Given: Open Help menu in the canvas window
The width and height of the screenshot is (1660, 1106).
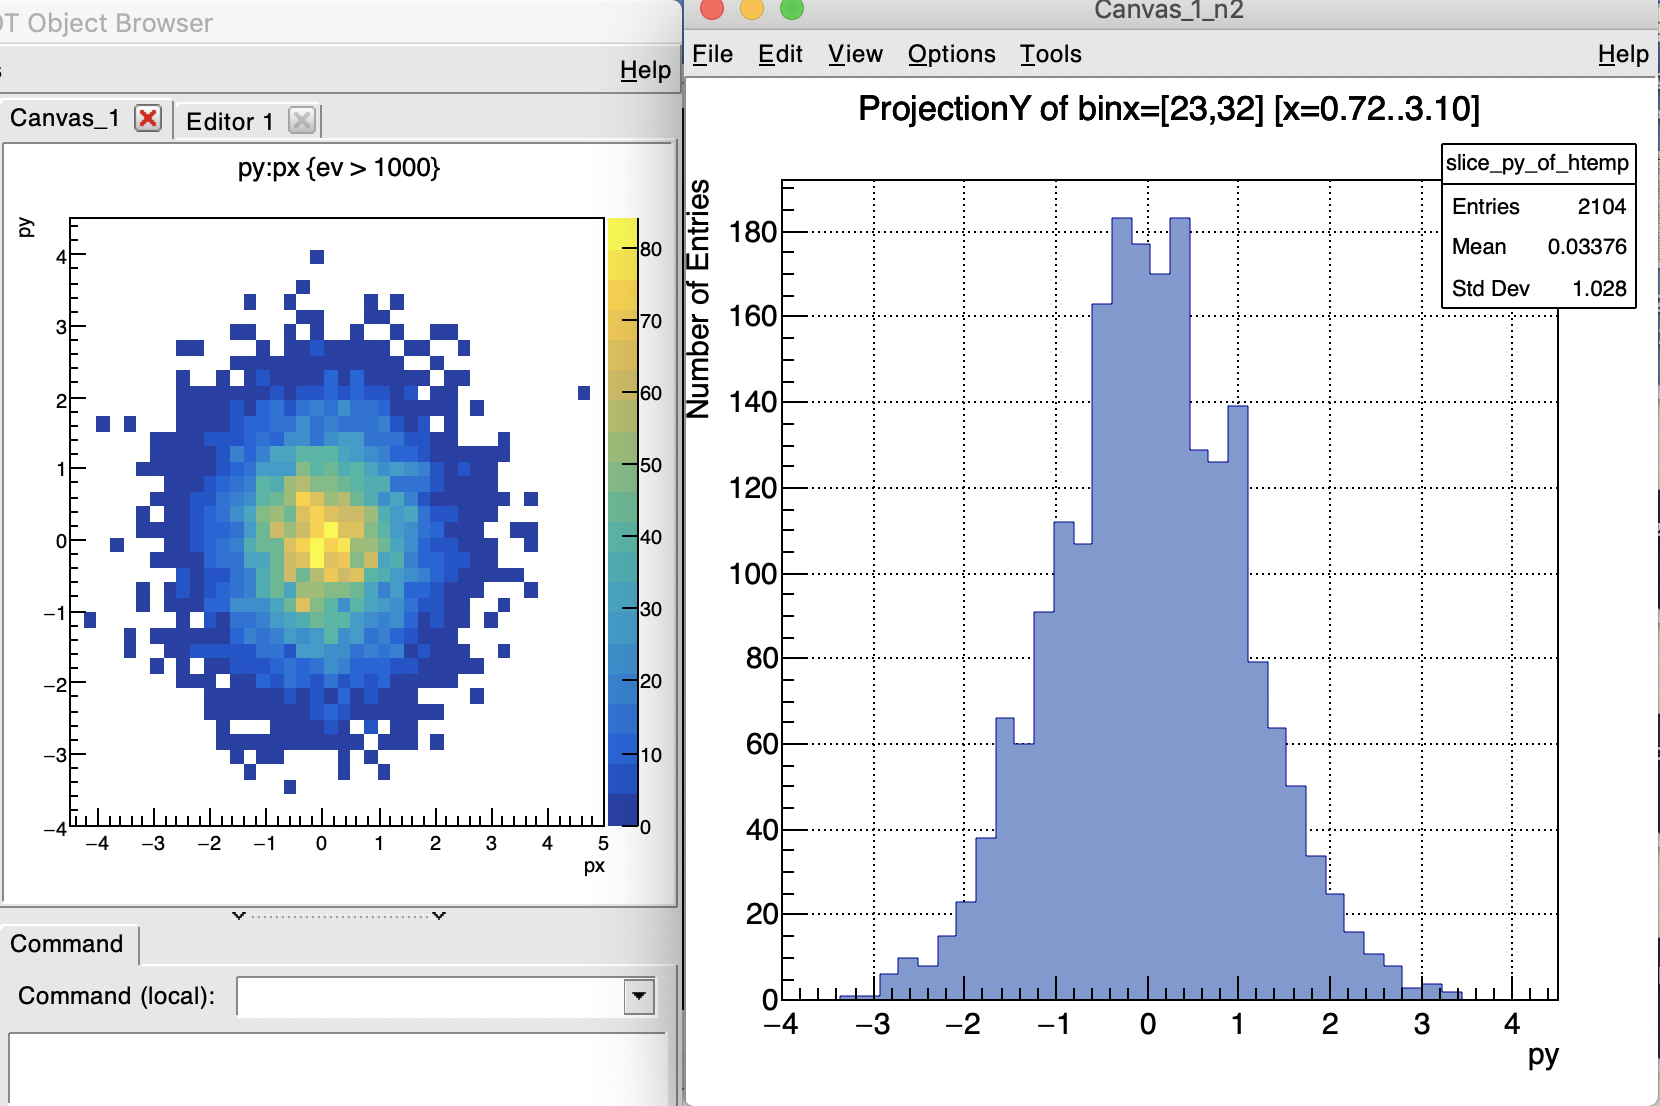Looking at the screenshot, I should click(x=1622, y=54).
